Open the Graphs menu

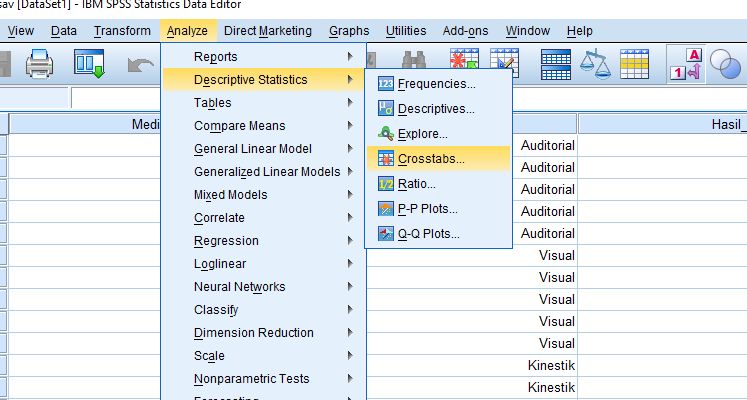point(348,31)
